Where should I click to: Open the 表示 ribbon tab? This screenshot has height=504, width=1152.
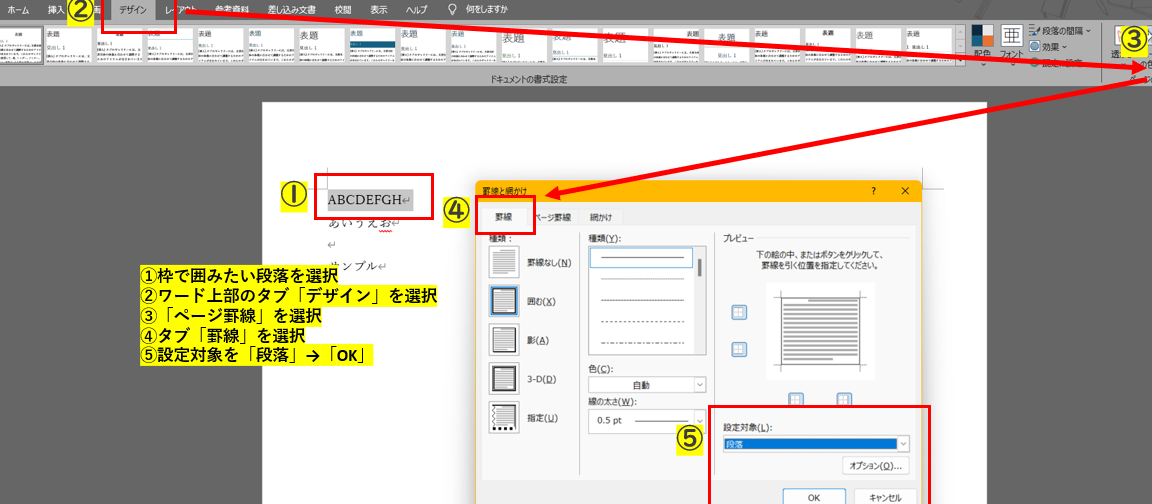(379, 10)
